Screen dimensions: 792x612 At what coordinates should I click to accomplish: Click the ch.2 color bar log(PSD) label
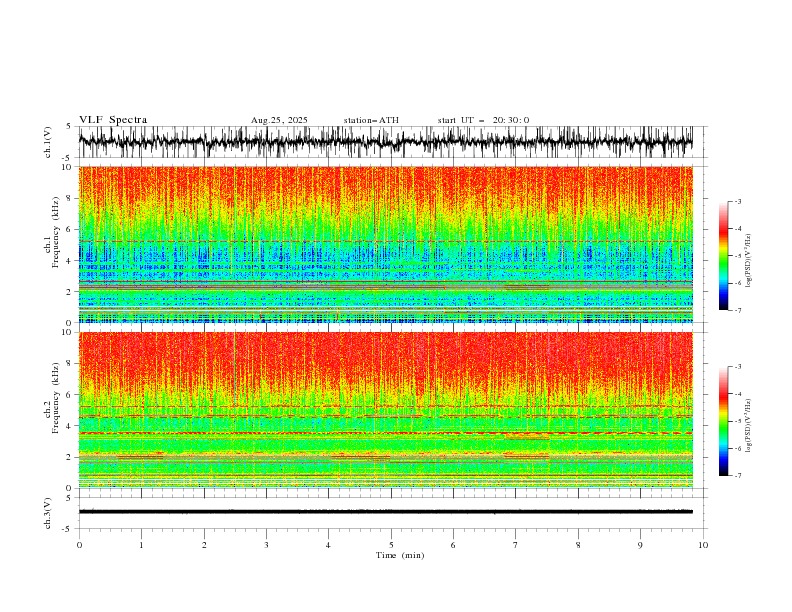point(749,426)
